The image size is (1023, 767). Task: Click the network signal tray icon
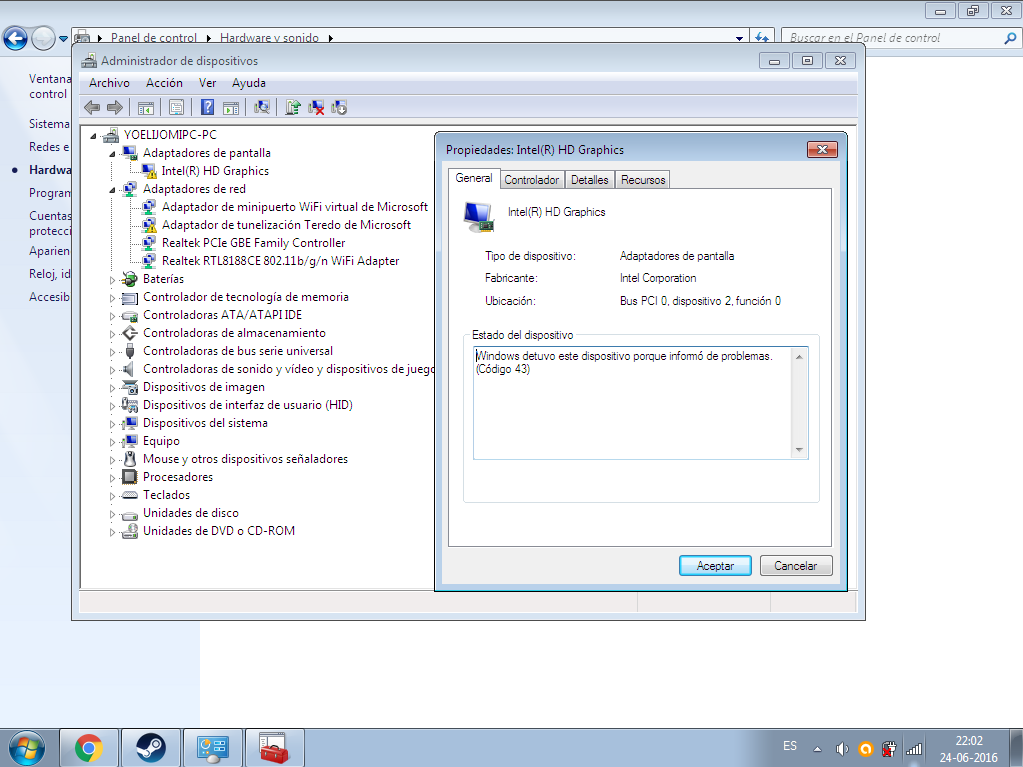(914, 749)
